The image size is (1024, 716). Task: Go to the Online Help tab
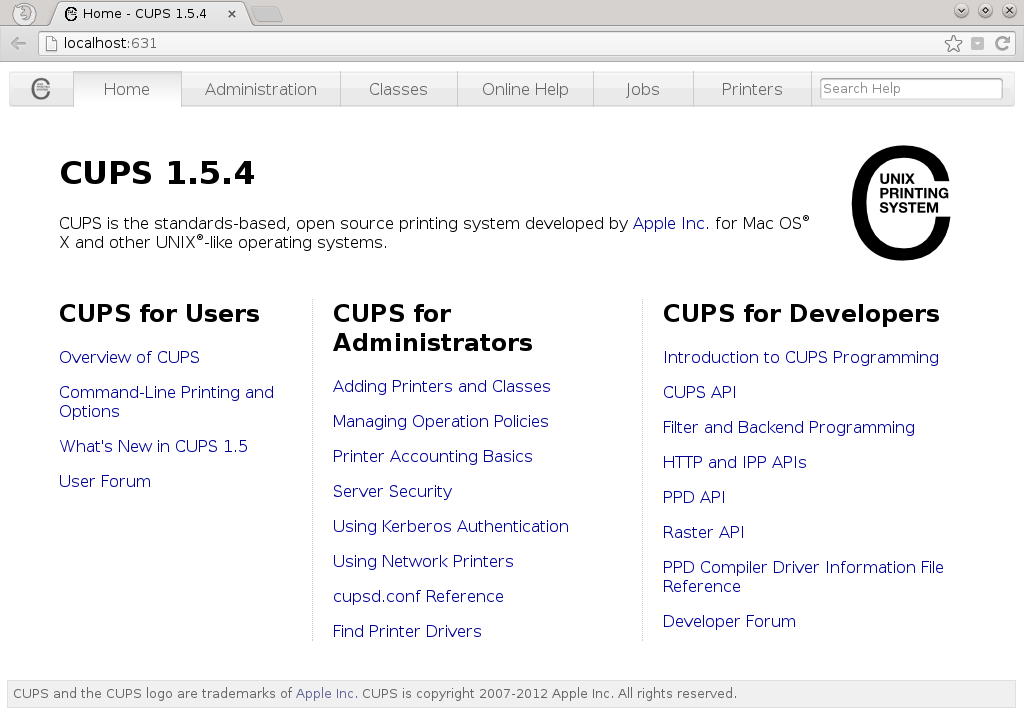click(525, 89)
